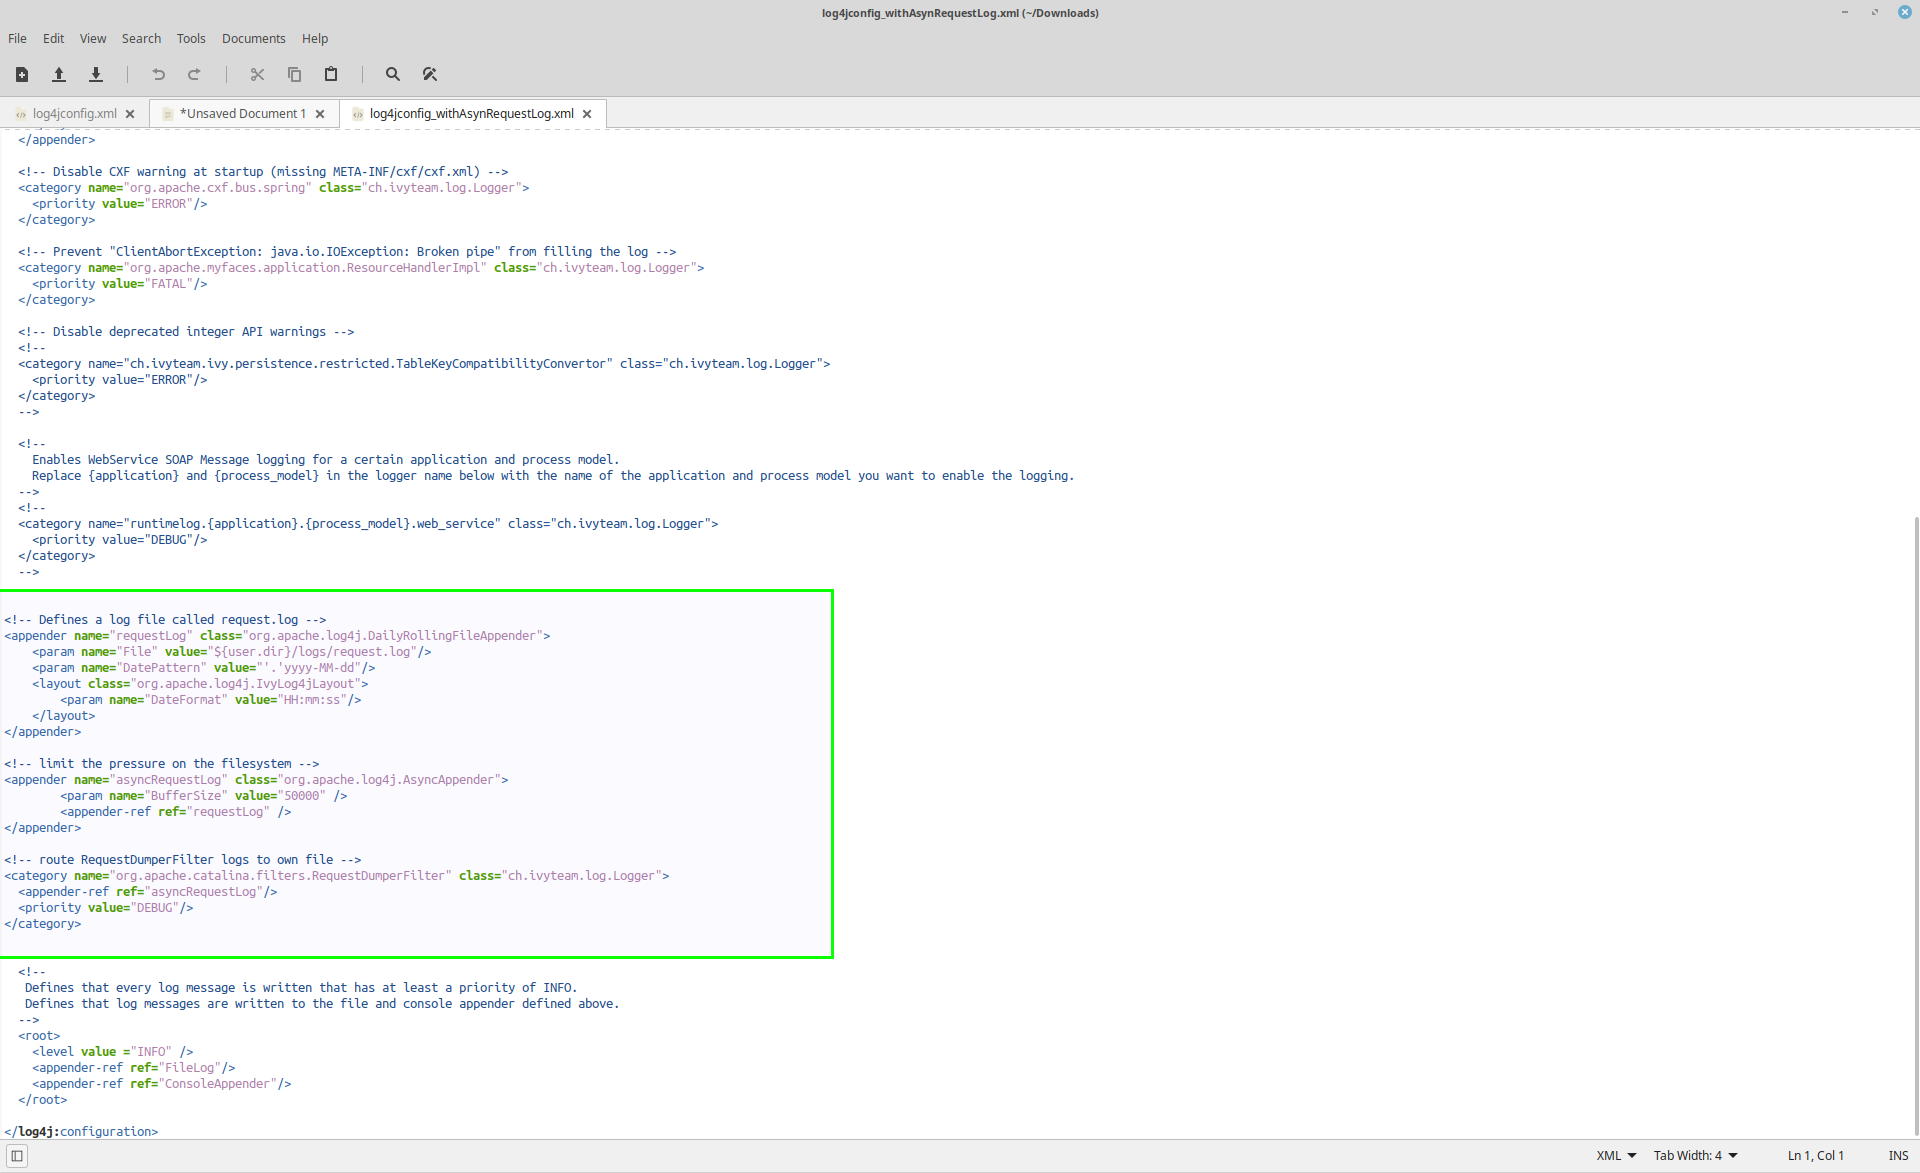This screenshot has height=1173, width=1920.
Task: Open the View menu
Action: click(93, 38)
